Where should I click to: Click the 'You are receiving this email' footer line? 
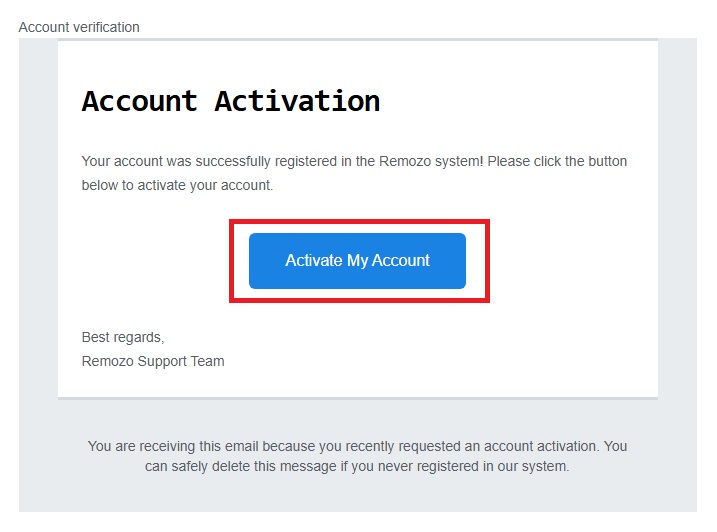tap(357, 446)
